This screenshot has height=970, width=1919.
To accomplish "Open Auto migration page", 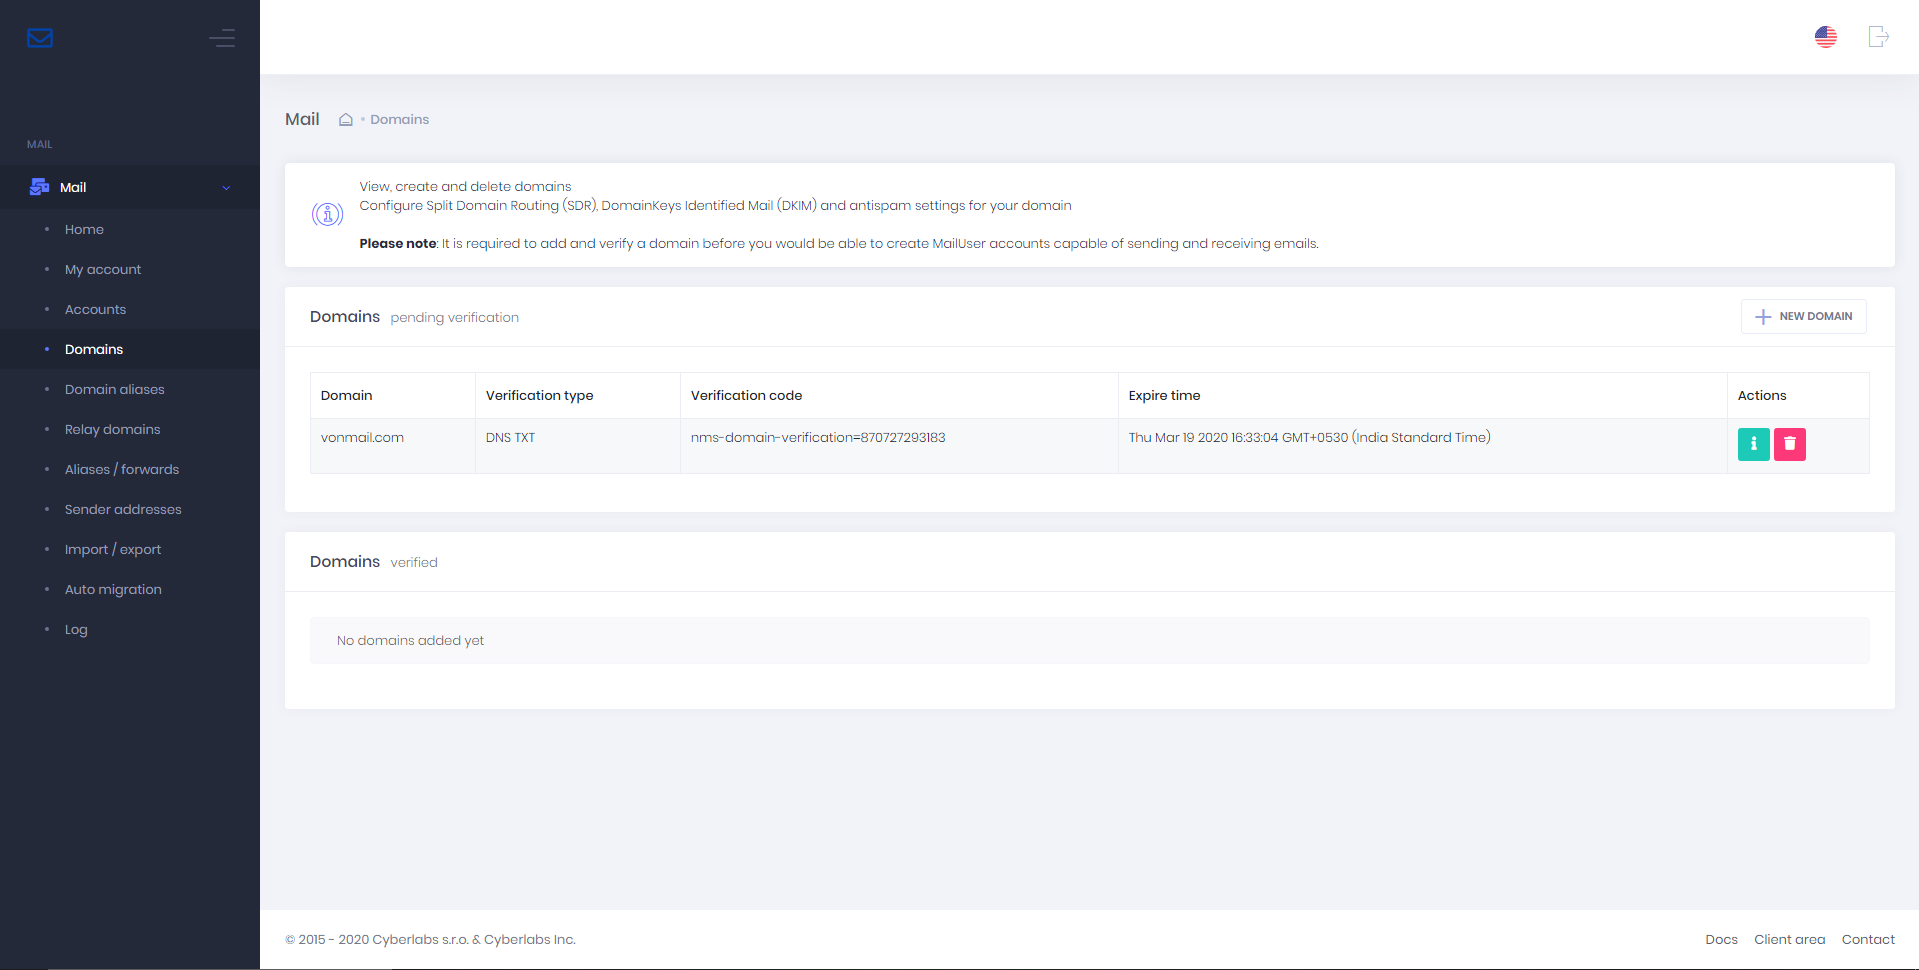I will coord(113,589).
